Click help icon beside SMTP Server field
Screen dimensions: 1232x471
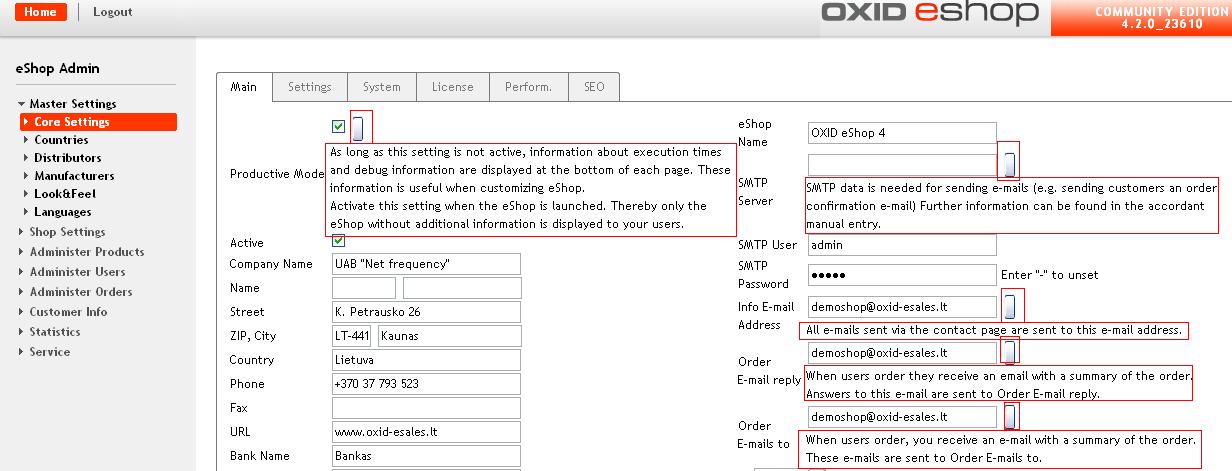tap(1011, 164)
